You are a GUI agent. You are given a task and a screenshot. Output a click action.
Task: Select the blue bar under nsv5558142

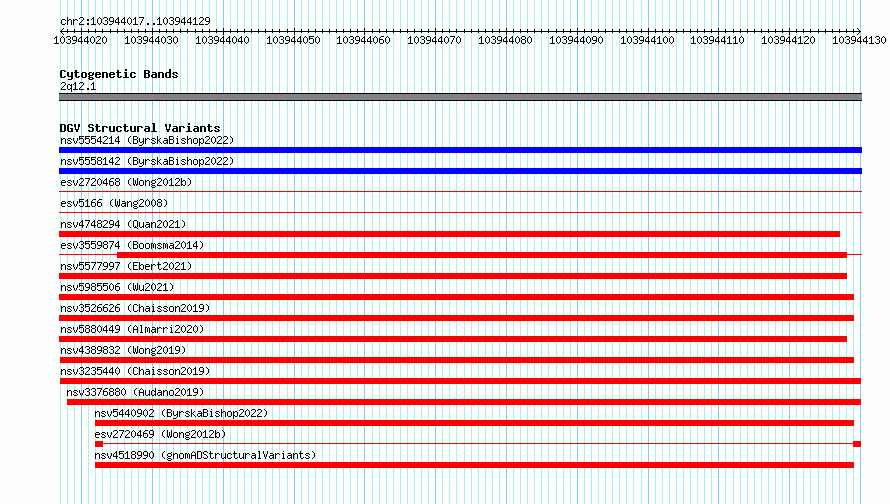click(460, 171)
